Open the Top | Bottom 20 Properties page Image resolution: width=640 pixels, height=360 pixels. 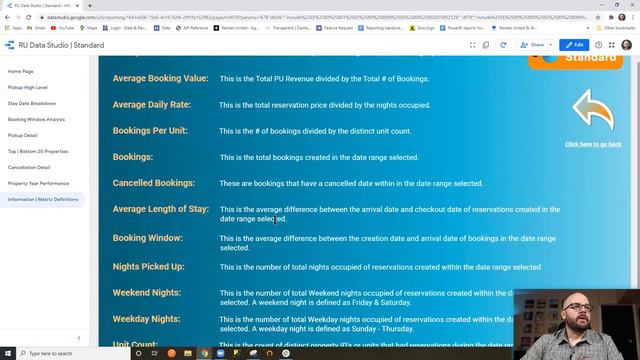click(x=38, y=151)
